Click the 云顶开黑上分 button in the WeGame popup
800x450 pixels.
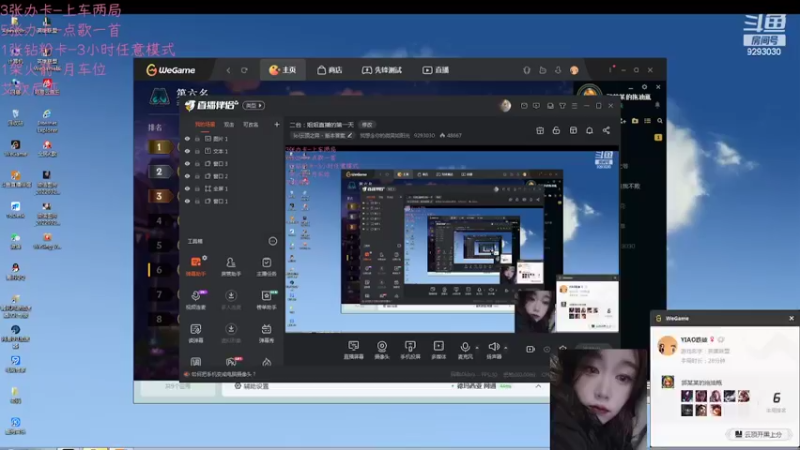click(759, 434)
